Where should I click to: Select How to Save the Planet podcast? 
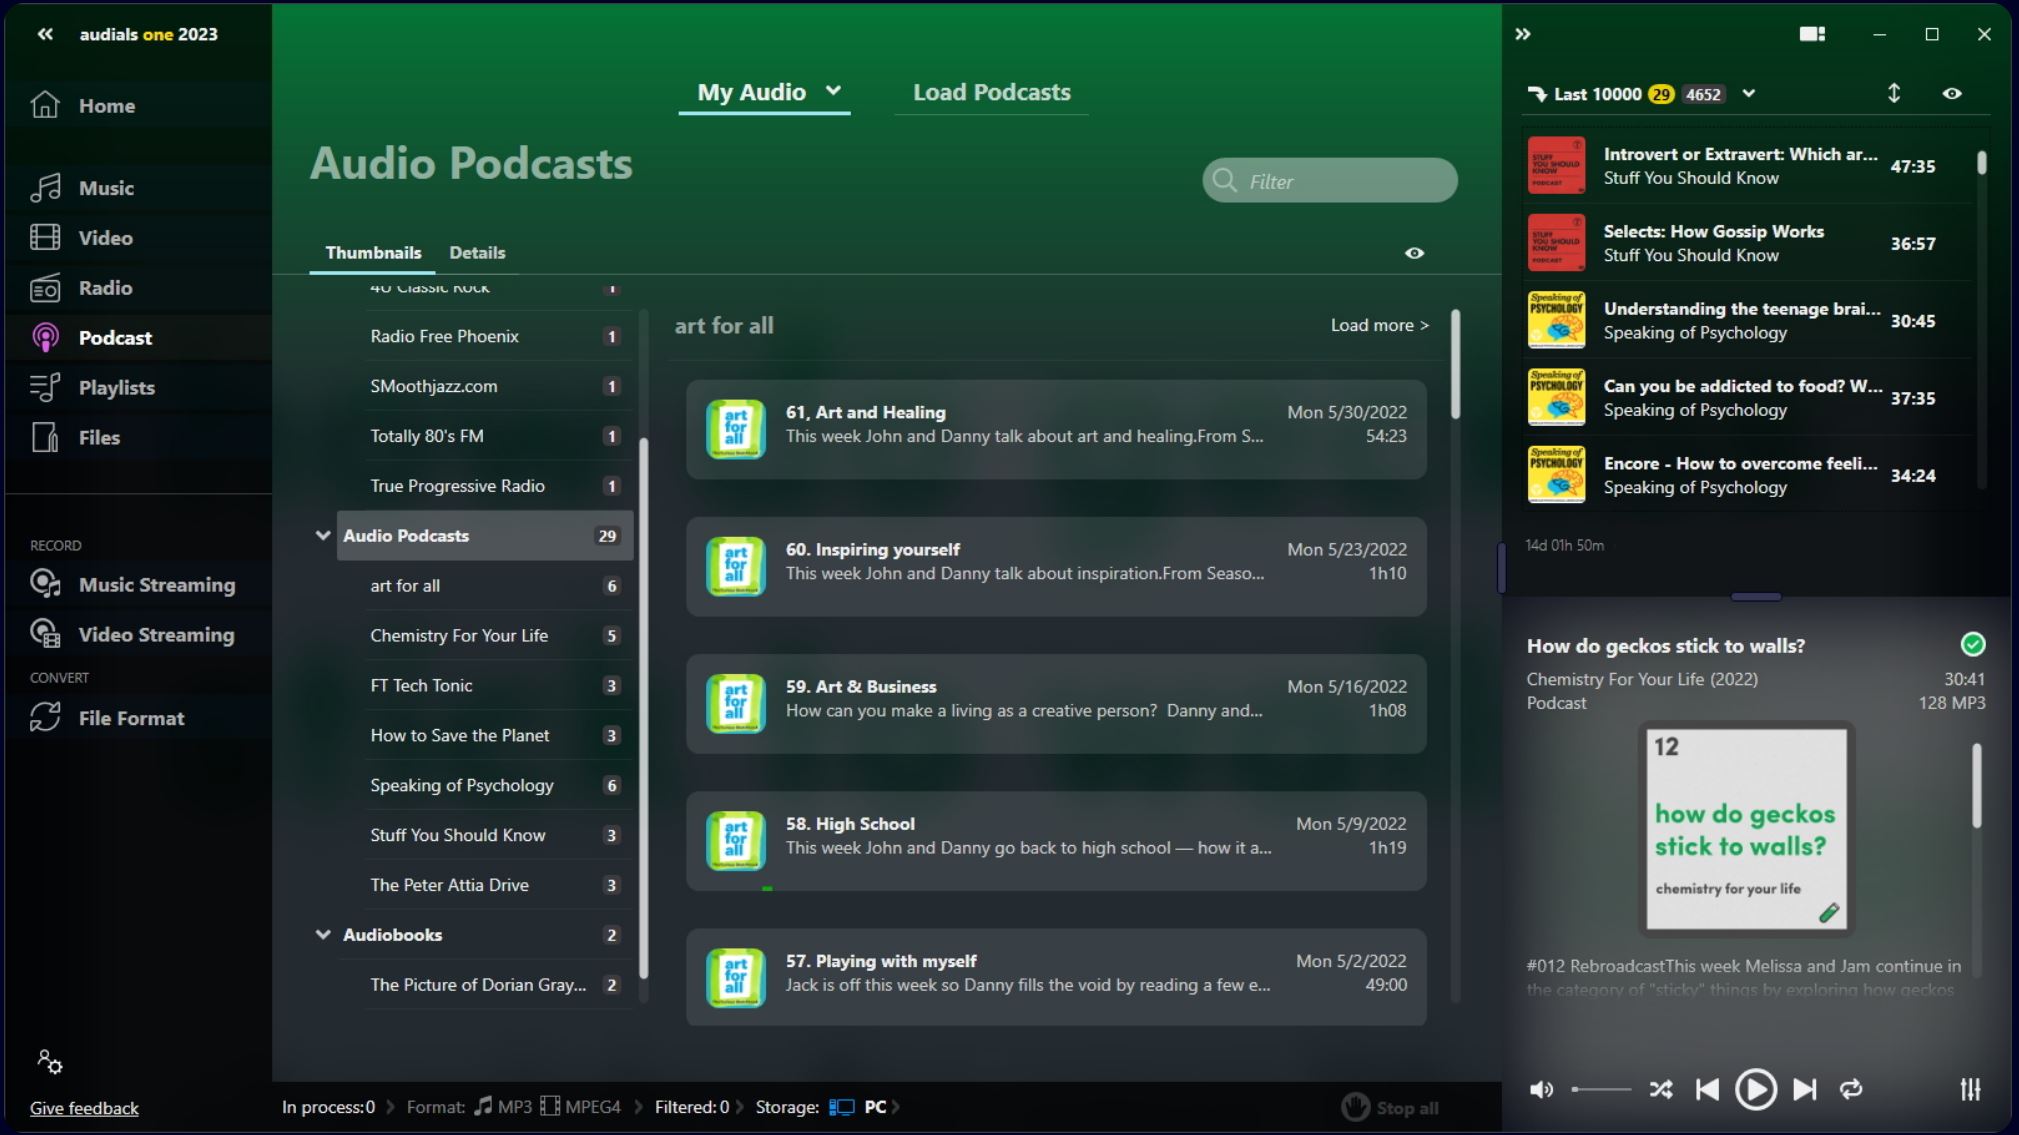coord(498,736)
